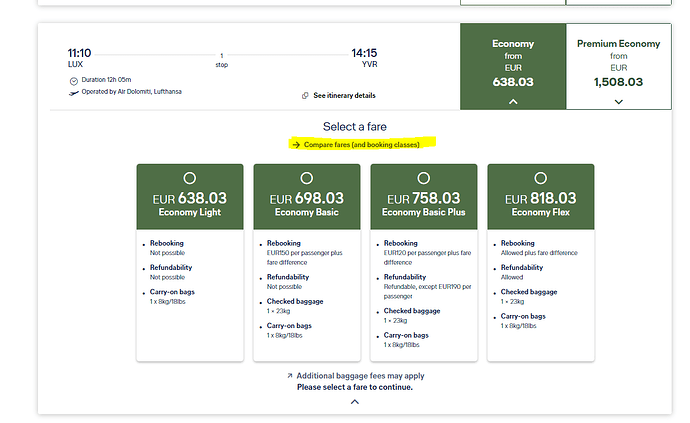Viewport: 690px width, 423px height.
Task: Select the Economy Basic fare radio button
Action: 307,178
